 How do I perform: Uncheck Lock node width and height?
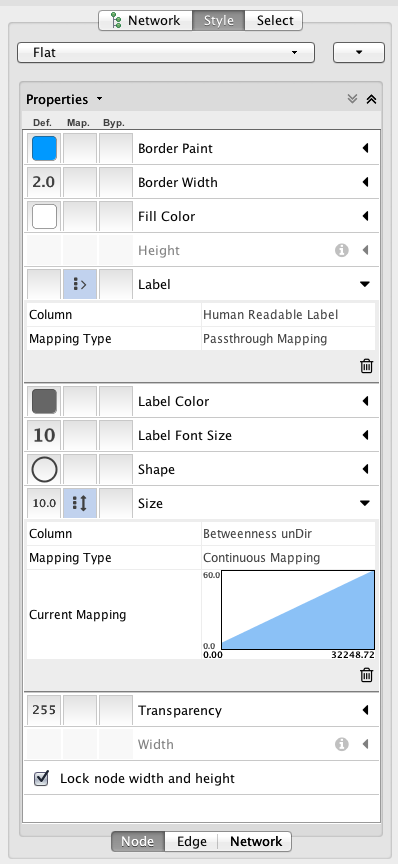pos(41,779)
